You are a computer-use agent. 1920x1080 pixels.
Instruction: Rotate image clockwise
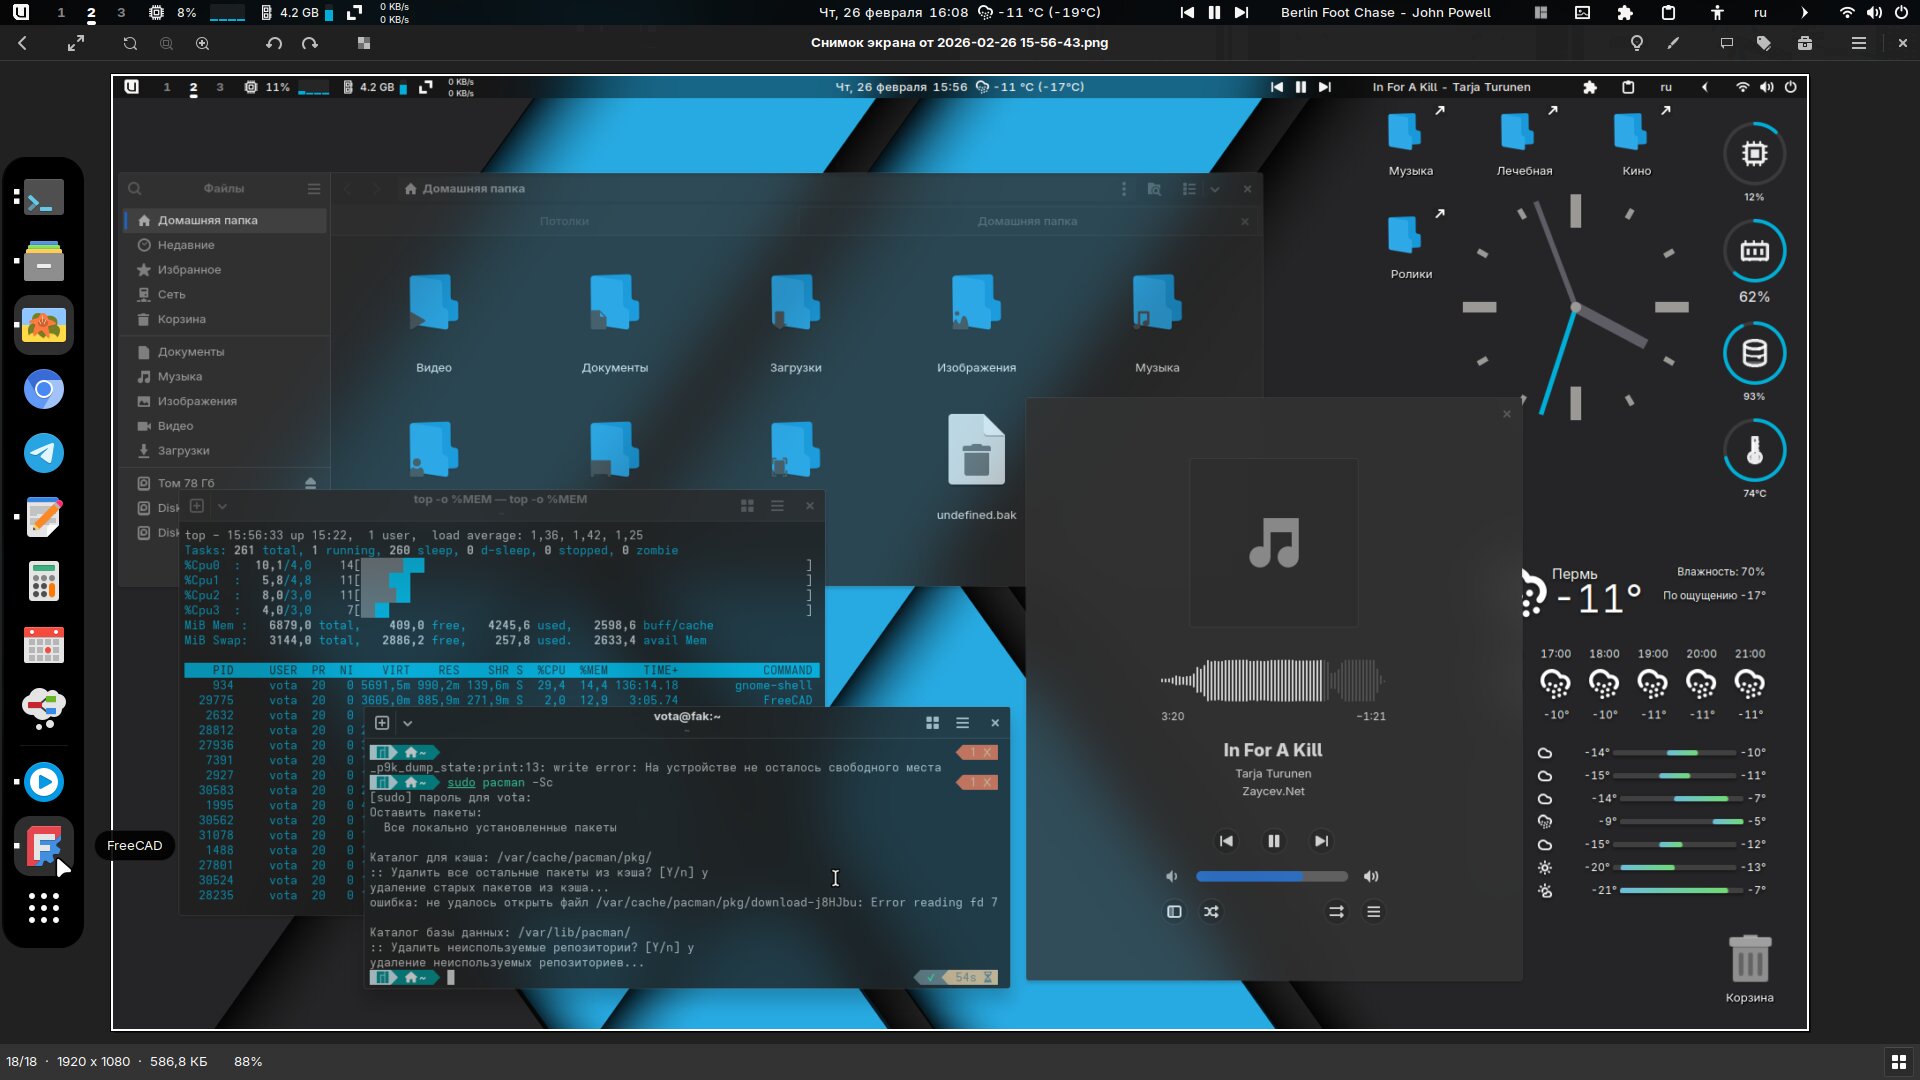pos(310,43)
